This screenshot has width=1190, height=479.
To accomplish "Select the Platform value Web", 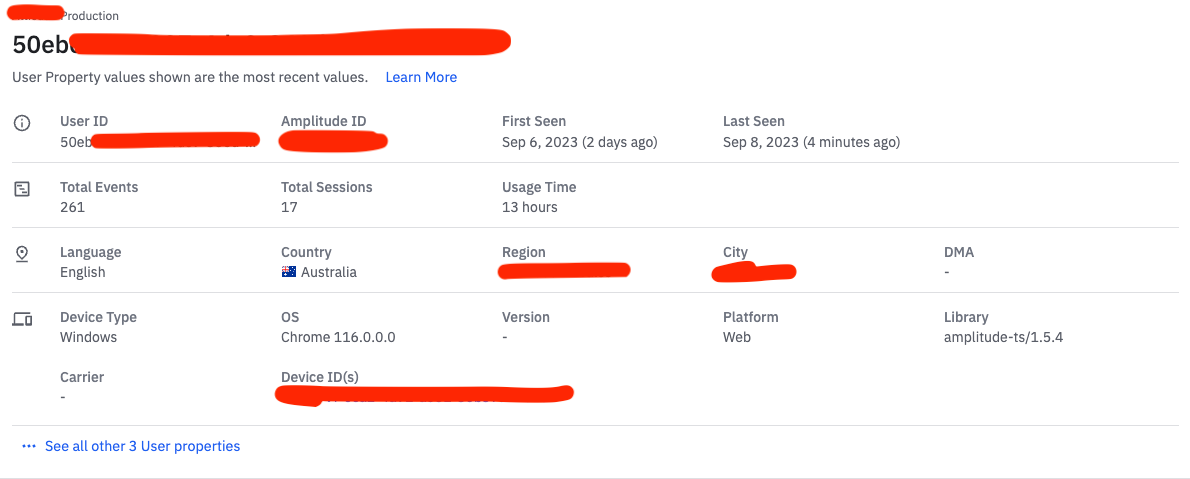I will coord(737,337).
